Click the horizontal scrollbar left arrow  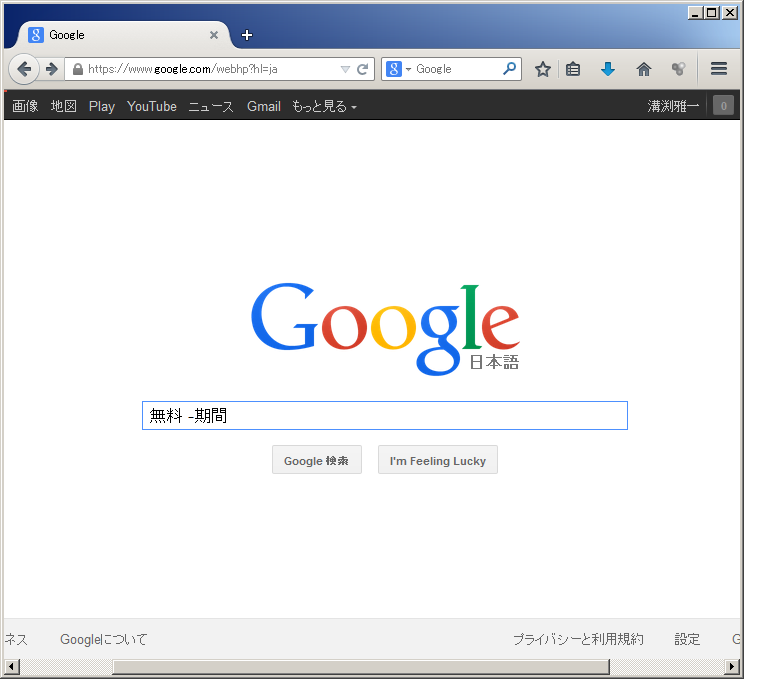[x=12, y=667]
